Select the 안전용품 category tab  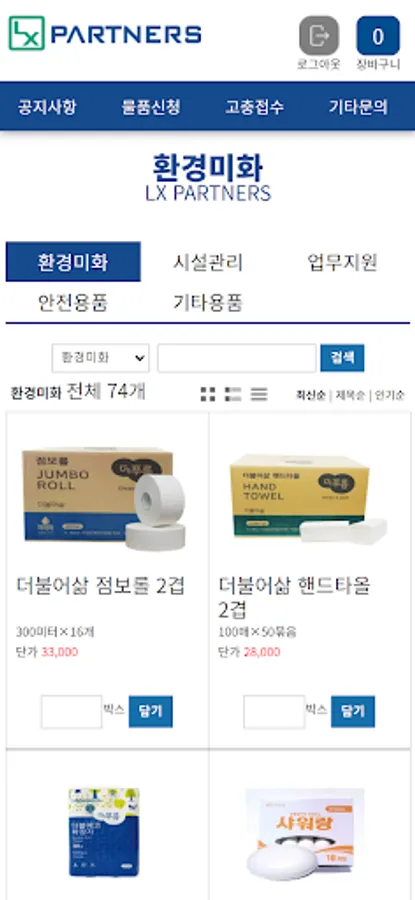(73, 302)
